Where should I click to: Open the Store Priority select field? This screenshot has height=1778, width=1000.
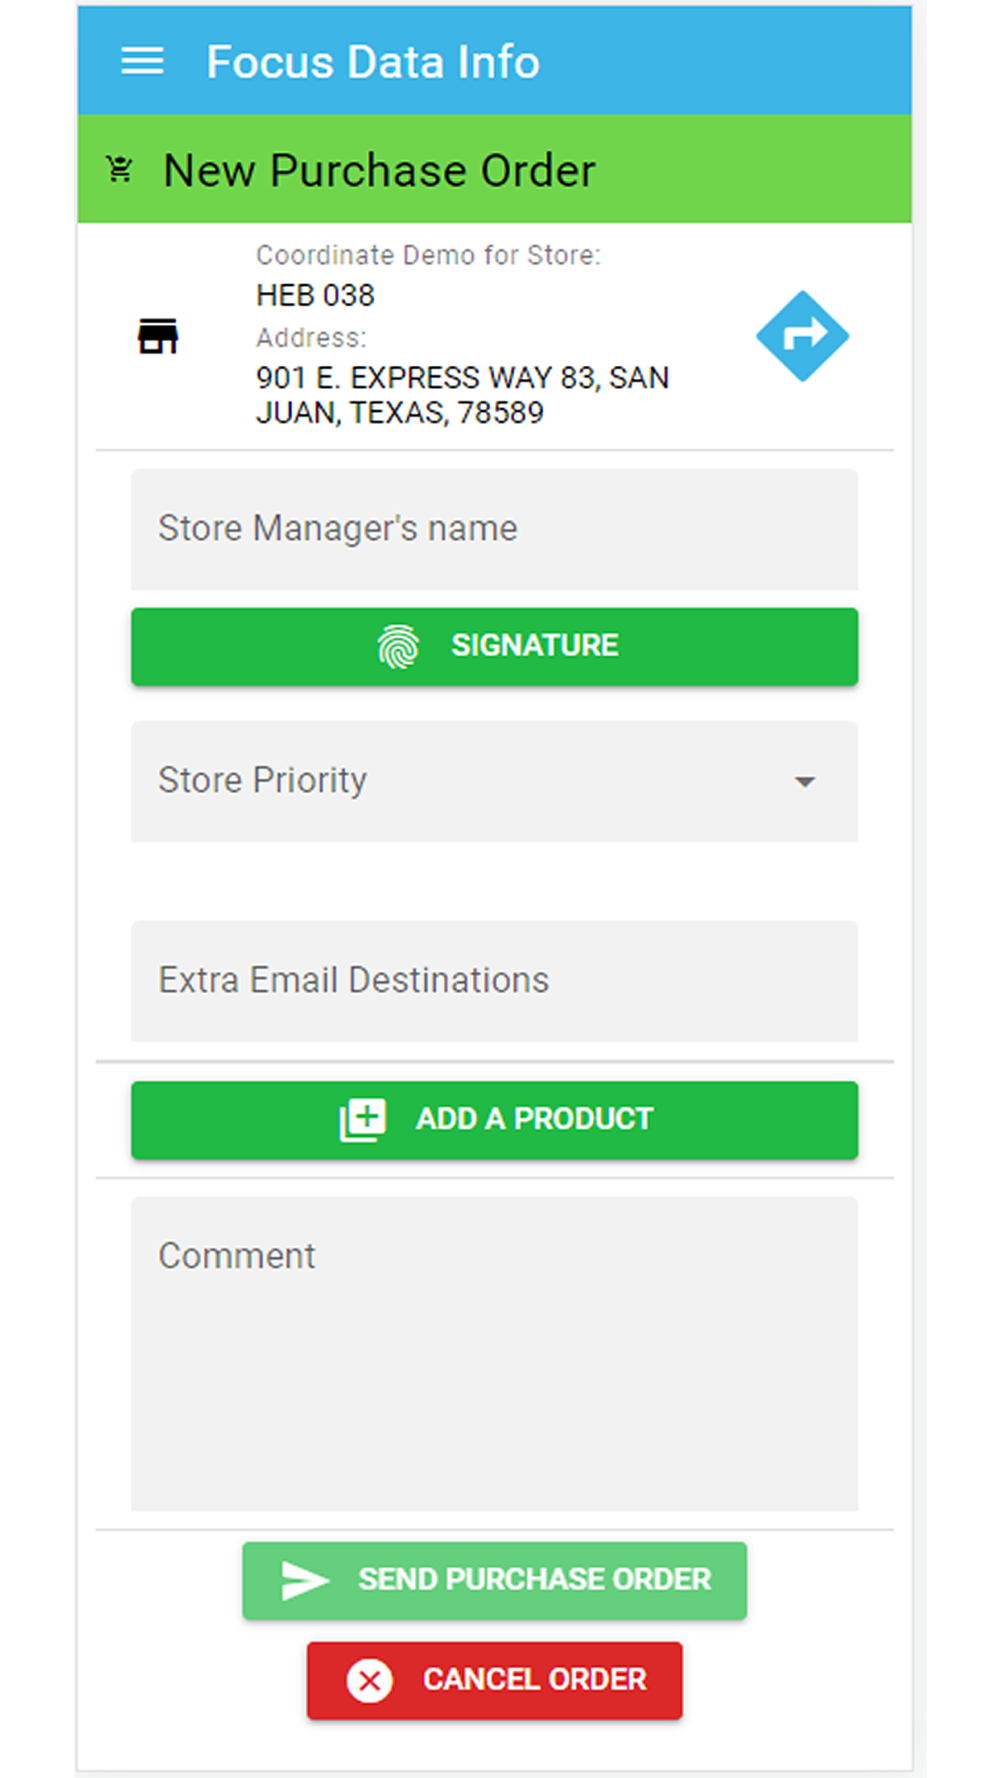(x=494, y=781)
